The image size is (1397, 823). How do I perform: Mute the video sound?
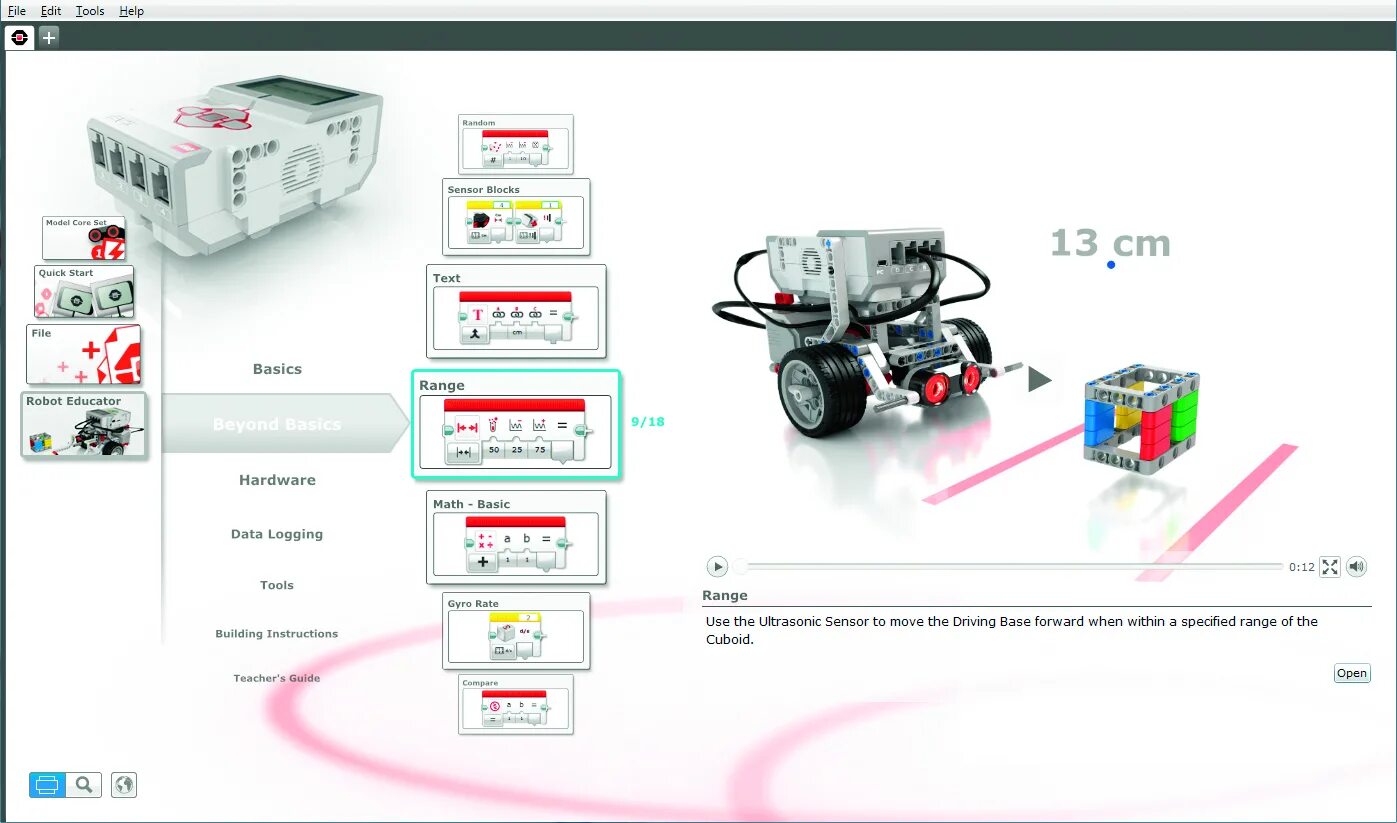(1356, 567)
